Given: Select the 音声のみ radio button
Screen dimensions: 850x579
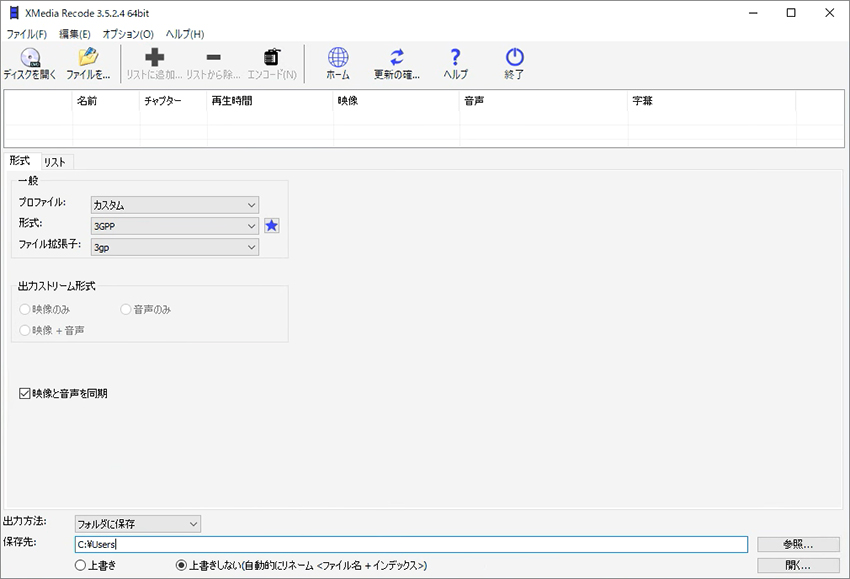Looking at the screenshot, I should pos(126,310).
